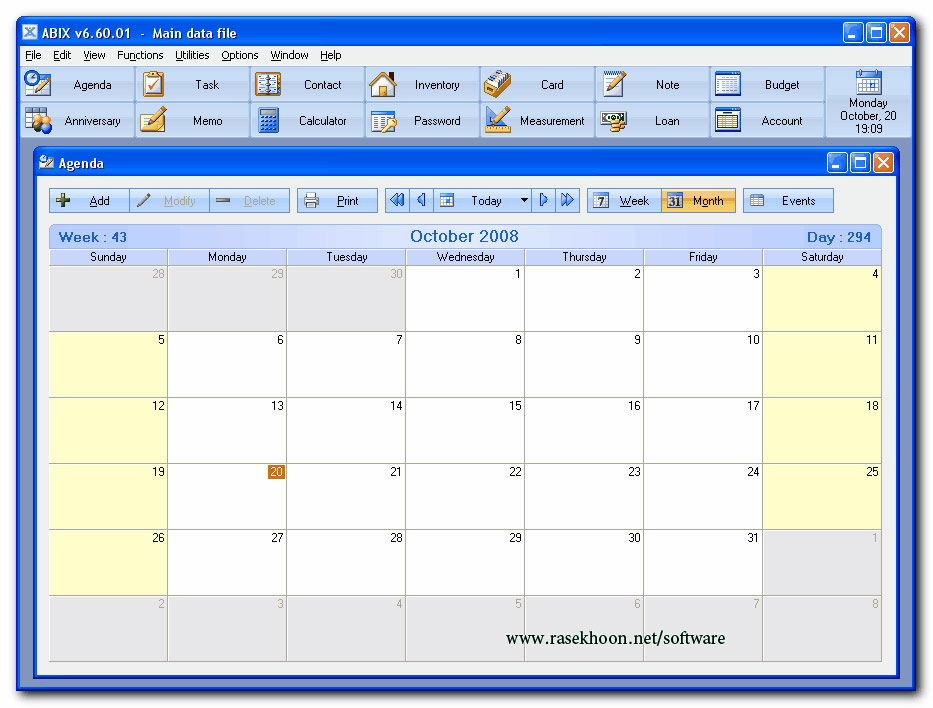Open the Password manager icon
The width and height of the screenshot is (933, 708).
tap(383, 121)
